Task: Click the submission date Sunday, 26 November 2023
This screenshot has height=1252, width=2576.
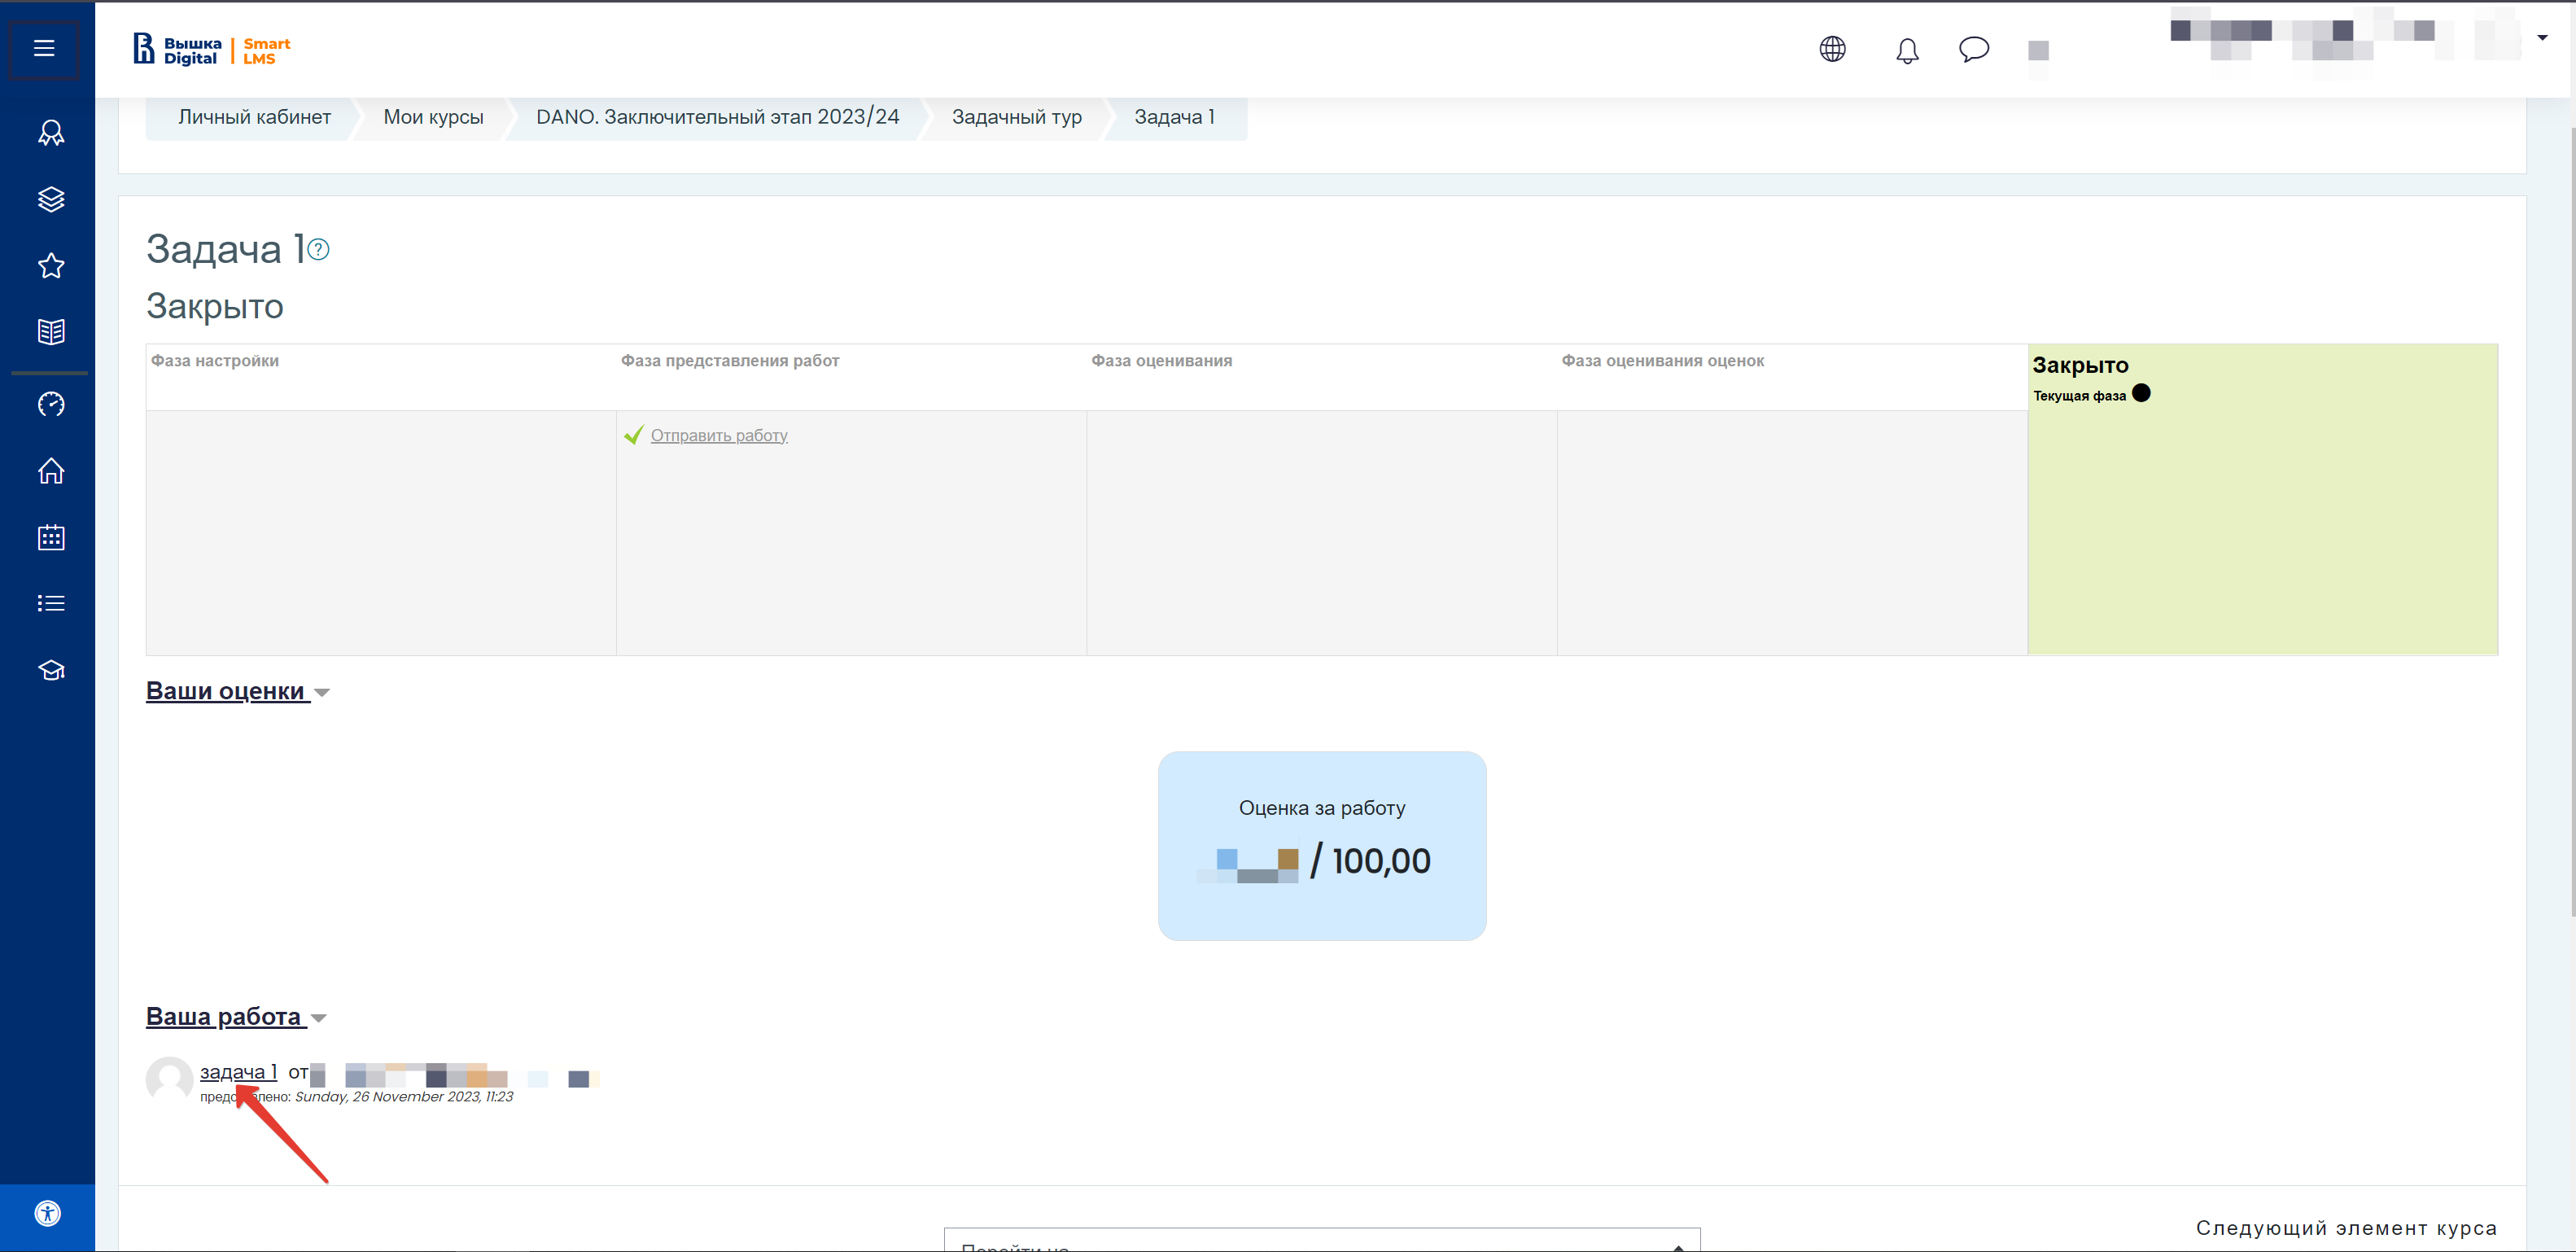Action: 404,1097
